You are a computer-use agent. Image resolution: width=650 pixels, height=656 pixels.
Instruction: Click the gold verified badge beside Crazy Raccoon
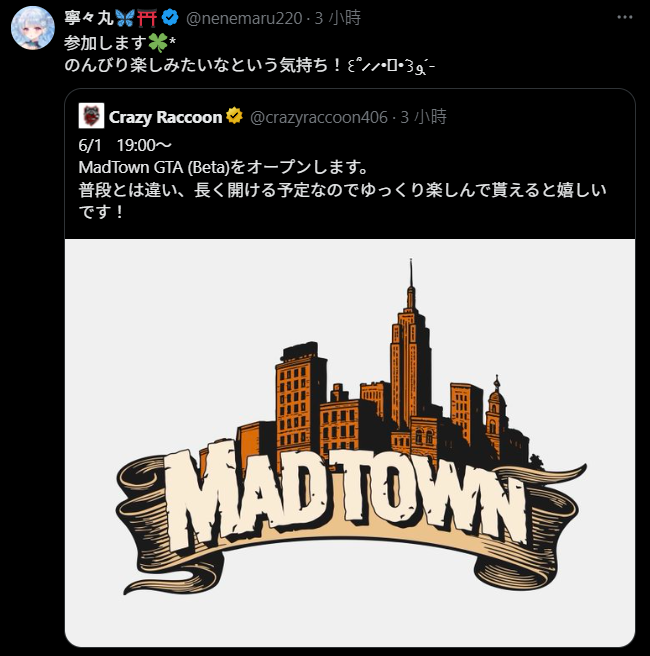pos(235,116)
